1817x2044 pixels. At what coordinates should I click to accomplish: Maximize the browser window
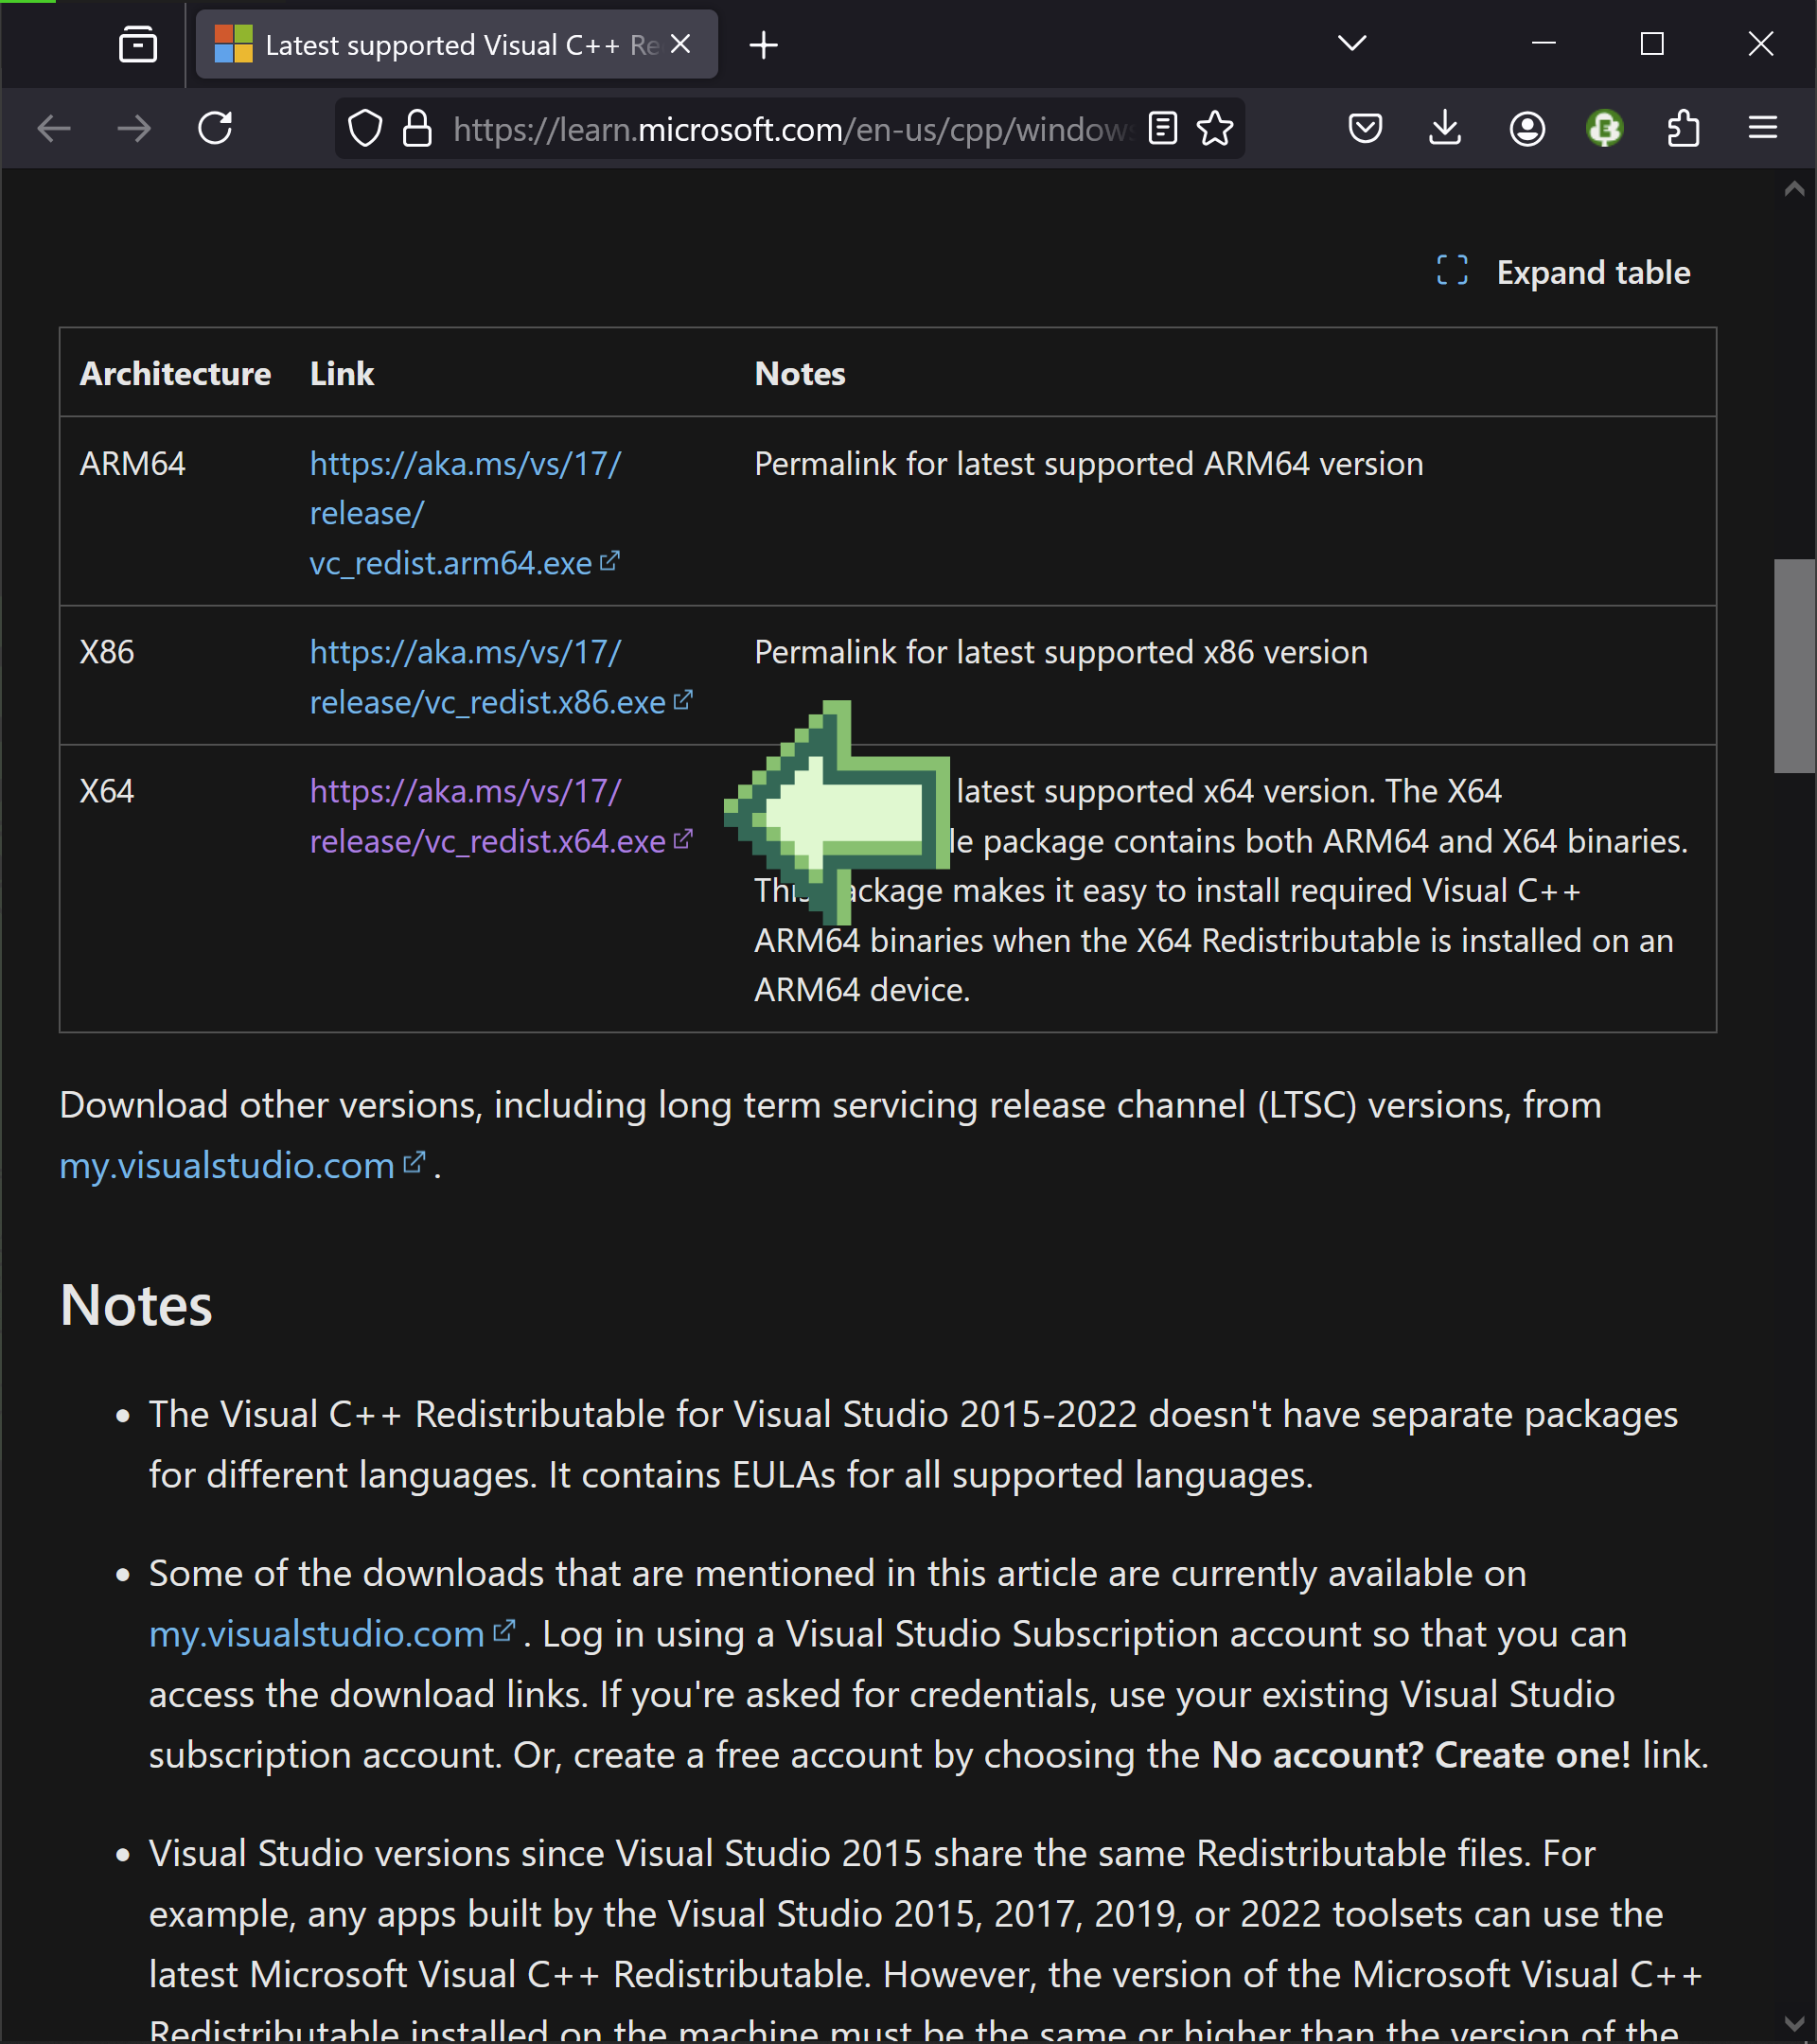click(1652, 44)
